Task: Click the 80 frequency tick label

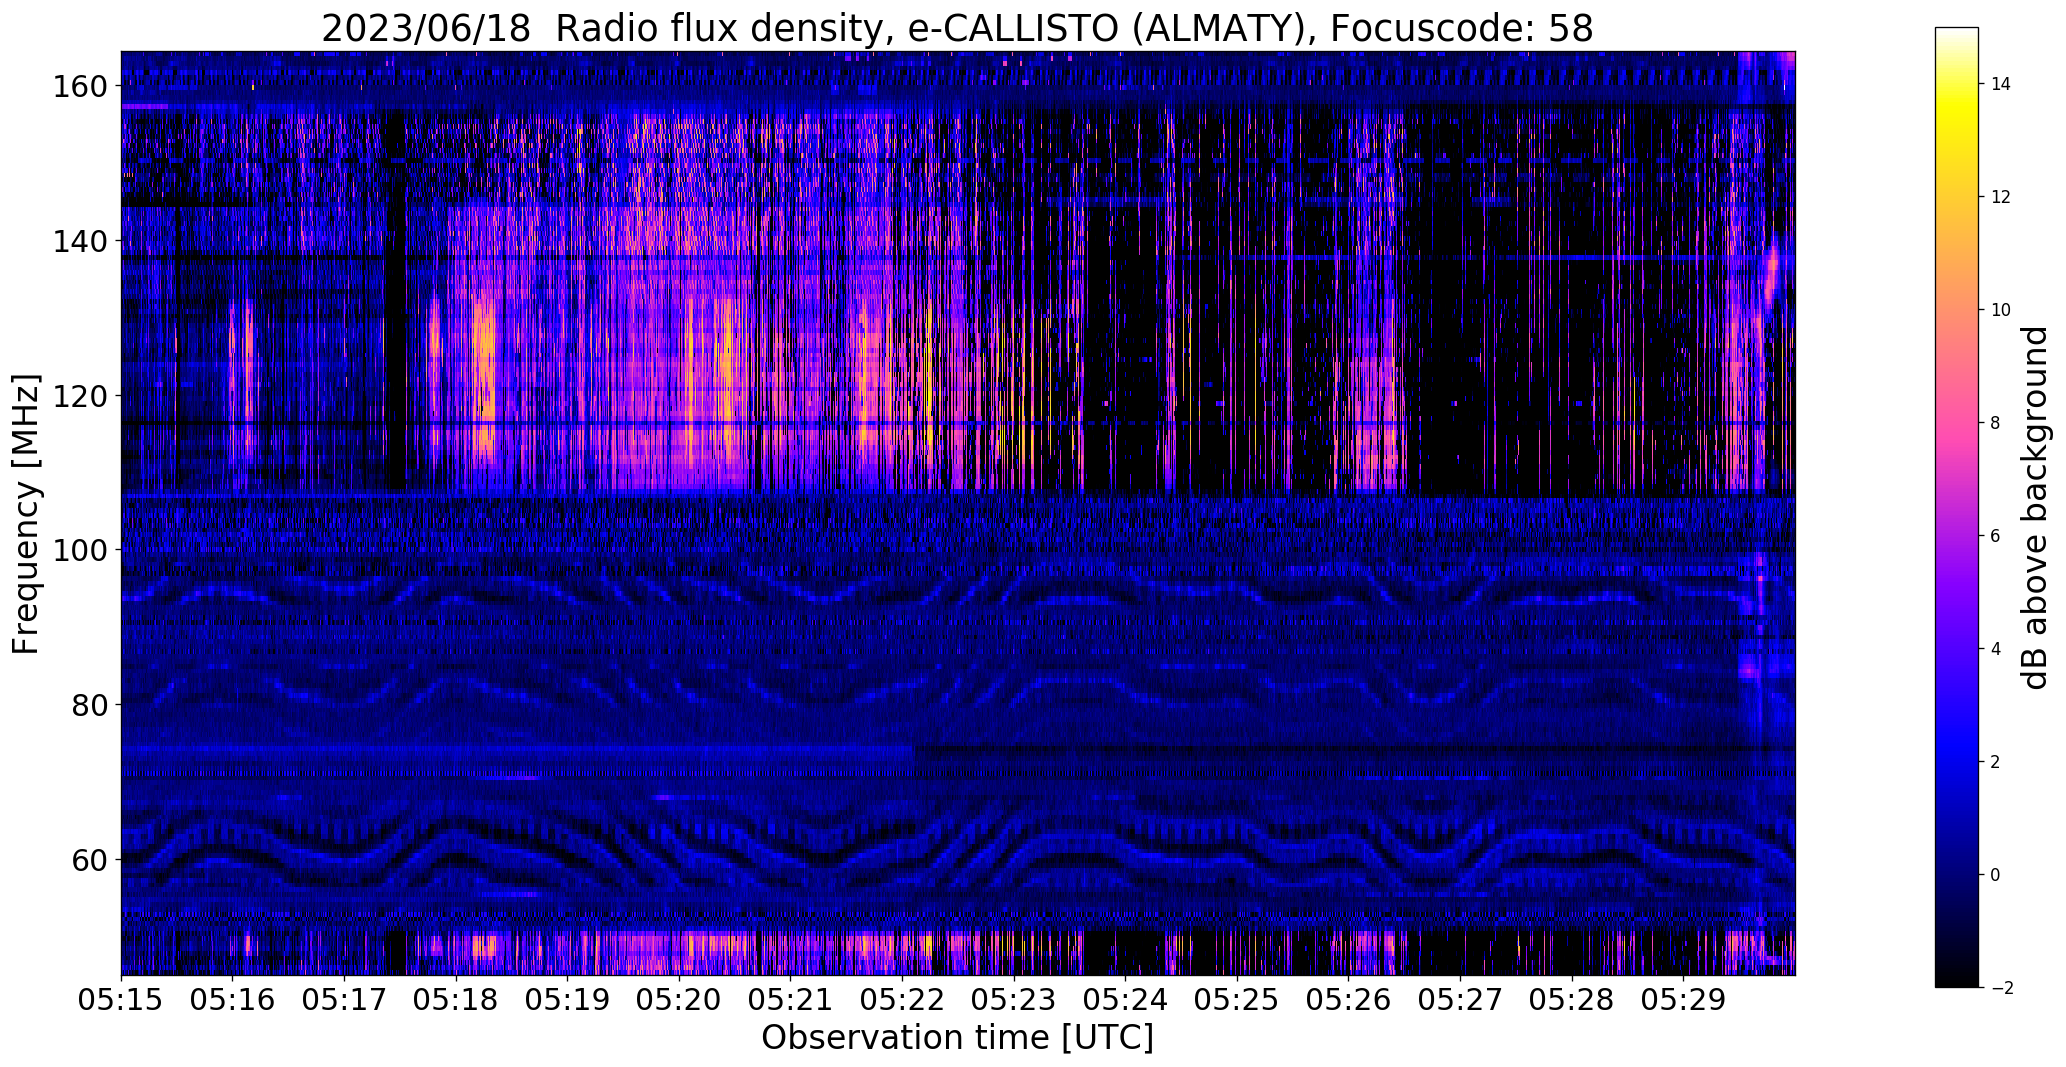Action: (x=88, y=705)
